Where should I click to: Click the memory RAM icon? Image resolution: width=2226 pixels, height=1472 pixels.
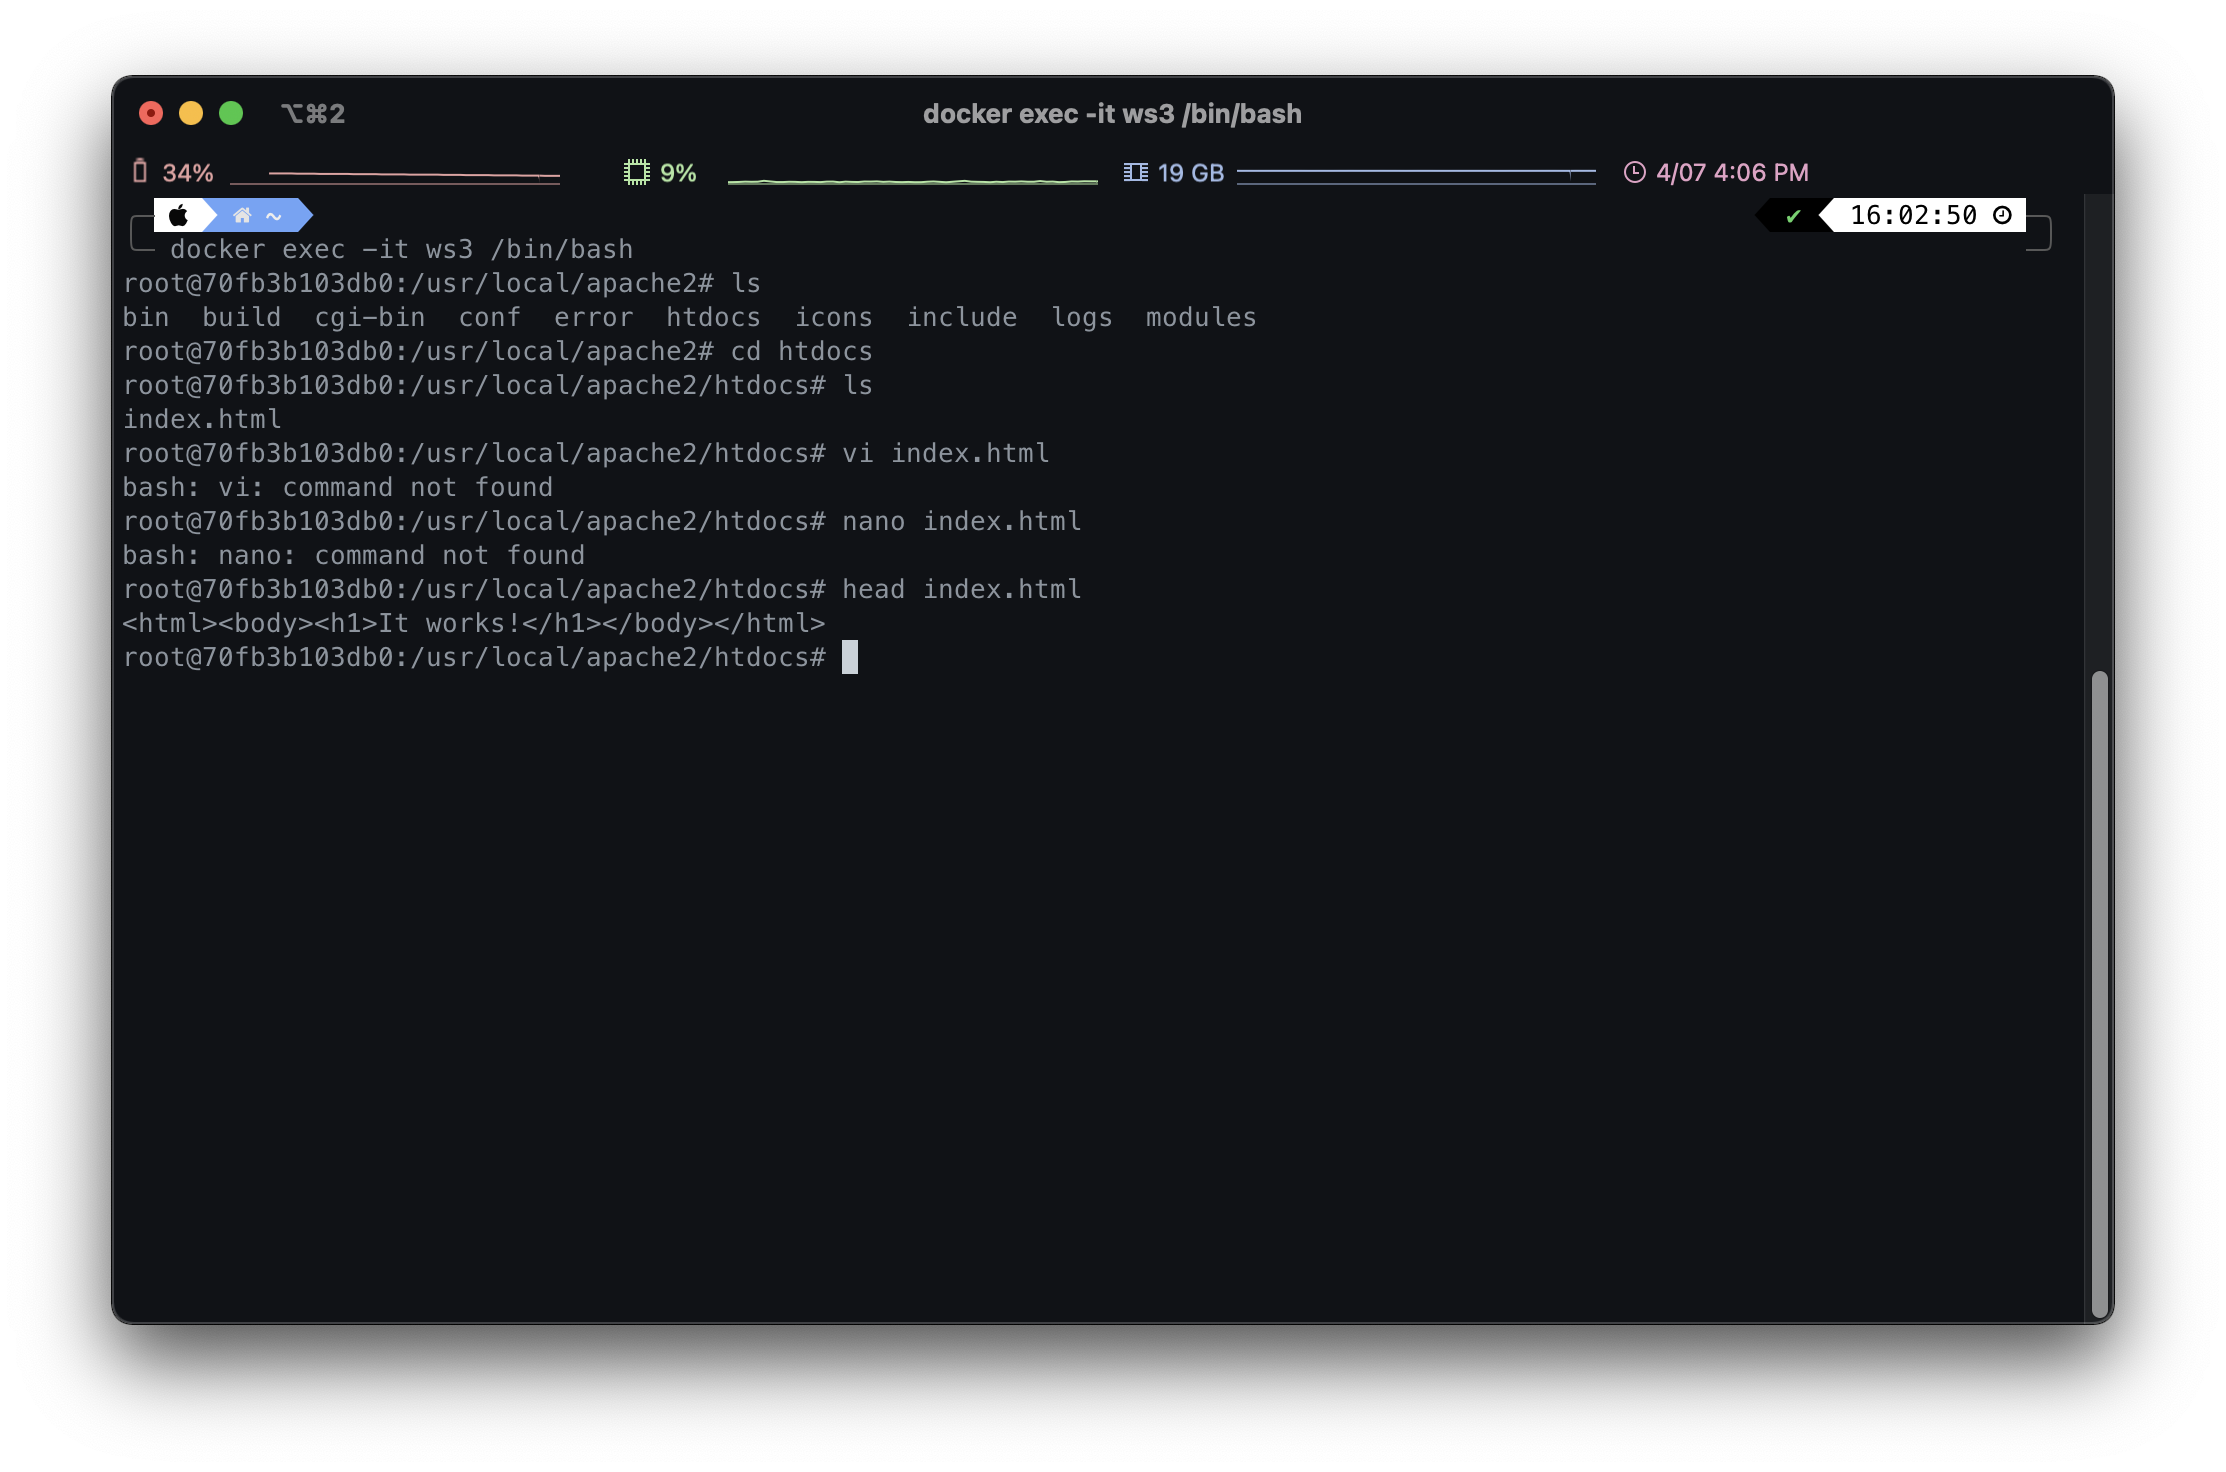pos(1135,172)
